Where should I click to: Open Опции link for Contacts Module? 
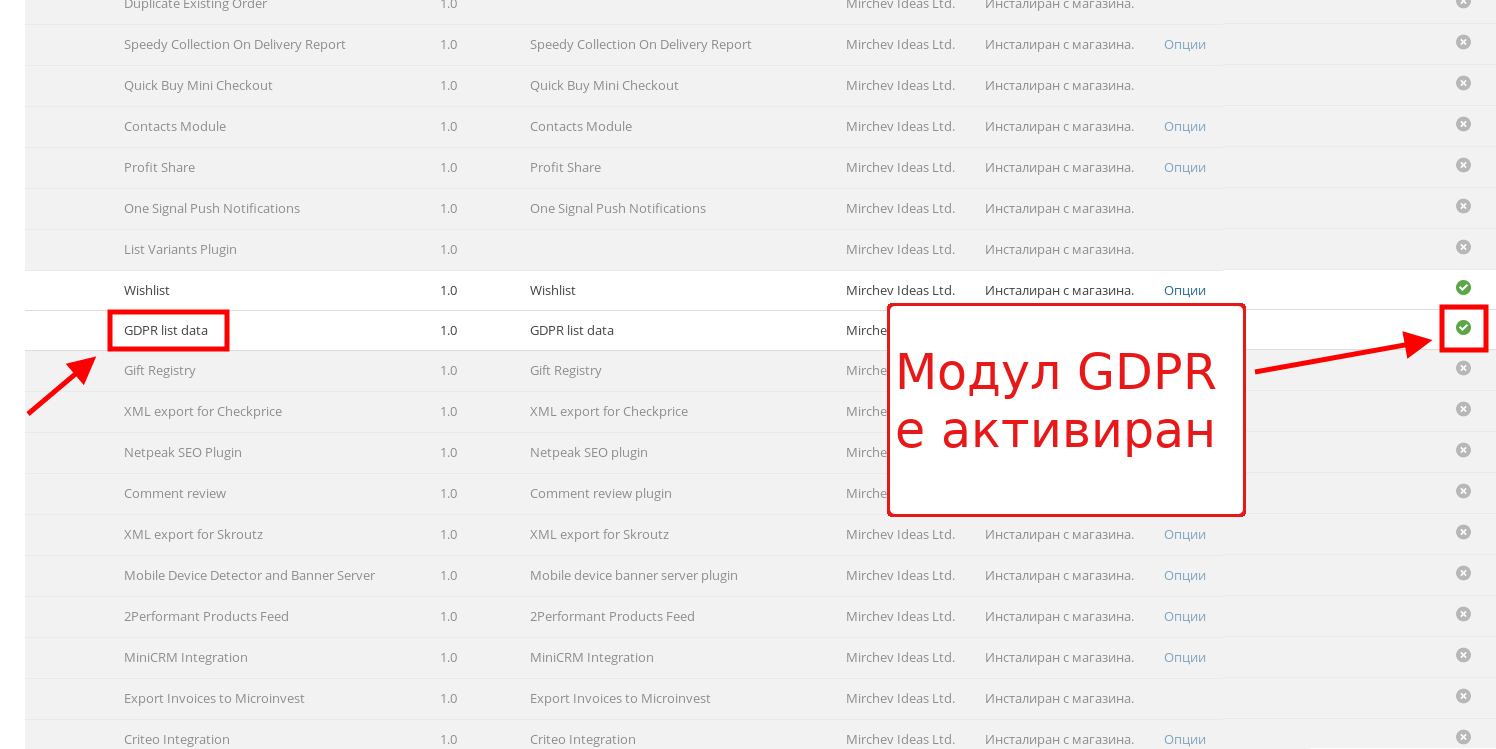click(1184, 126)
